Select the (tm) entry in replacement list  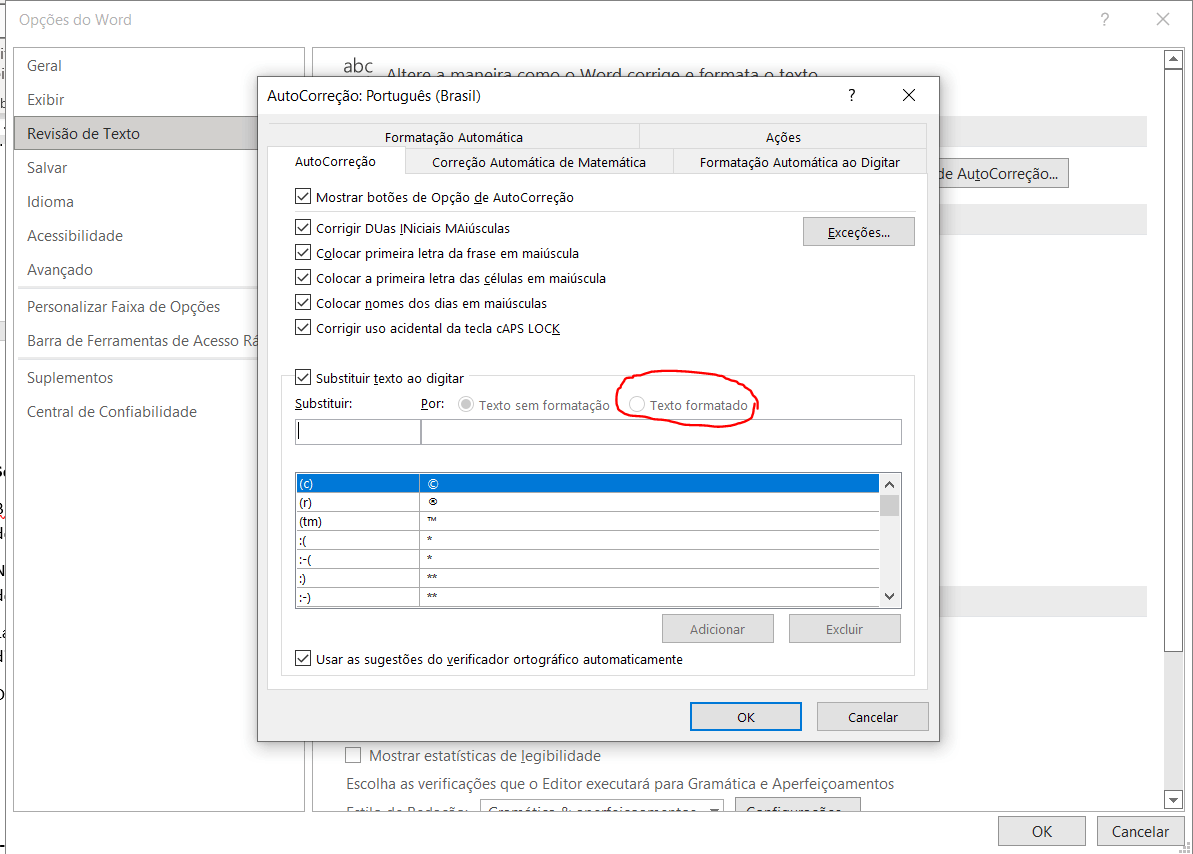[587, 521]
